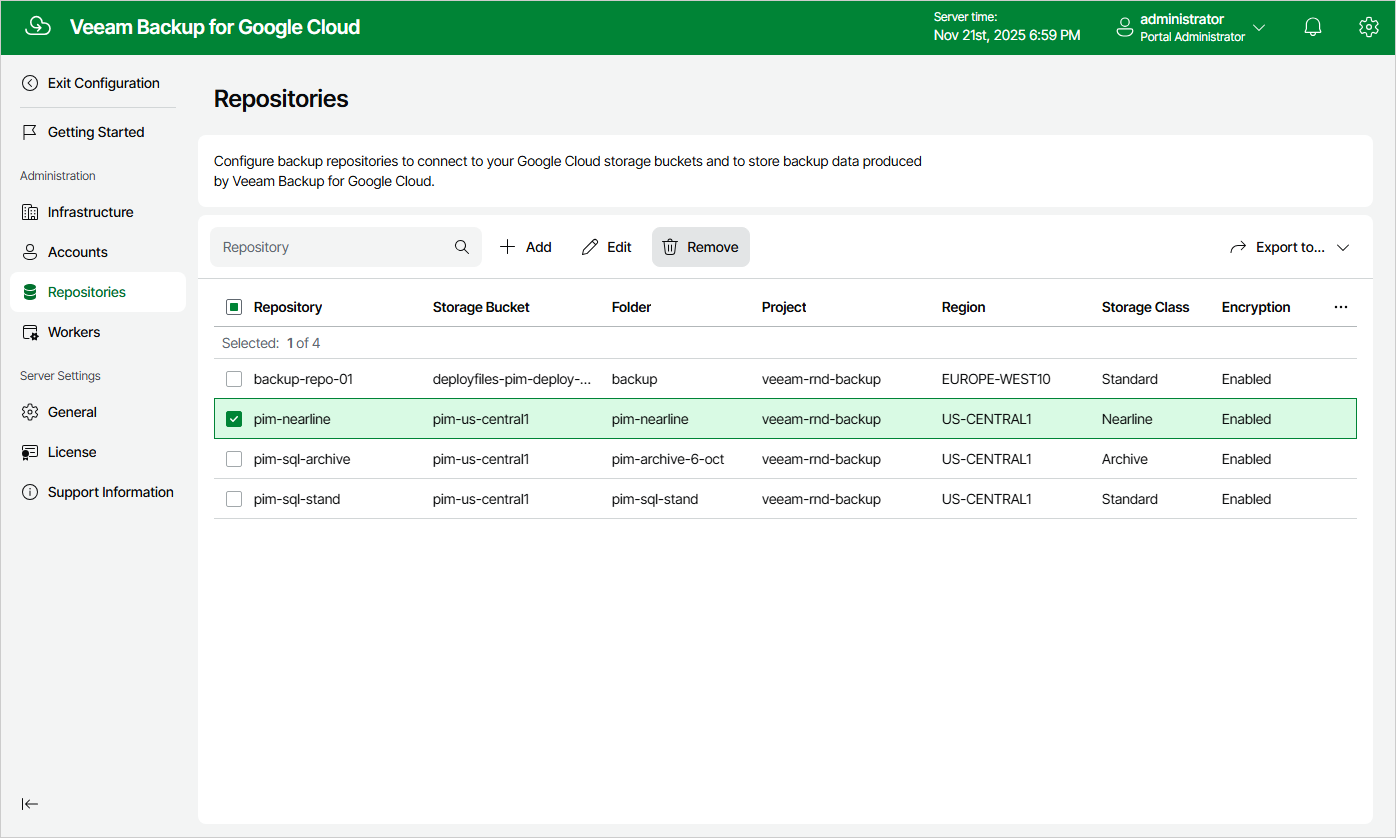Check the pim-sql-archive checkbox
The image size is (1396, 838).
point(234,459)
